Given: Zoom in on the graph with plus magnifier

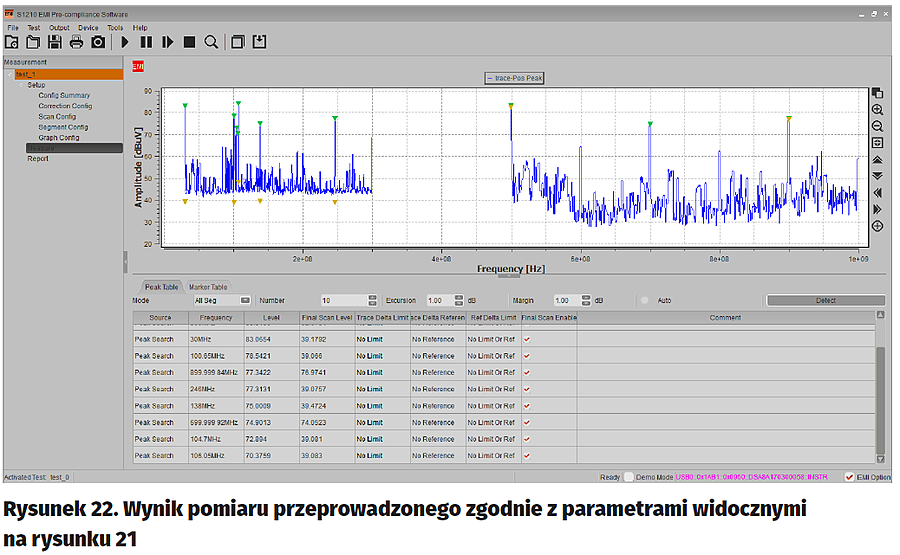Looking at the screenshot, I should point(877,109).
